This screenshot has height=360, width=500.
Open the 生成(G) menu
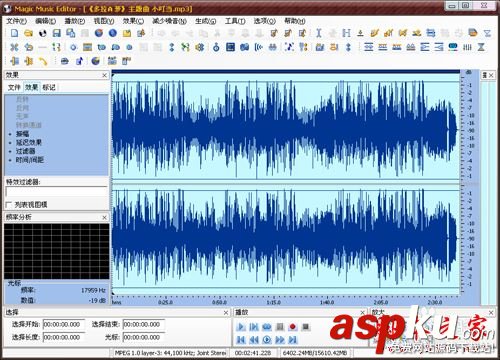(x=205, y=21)
